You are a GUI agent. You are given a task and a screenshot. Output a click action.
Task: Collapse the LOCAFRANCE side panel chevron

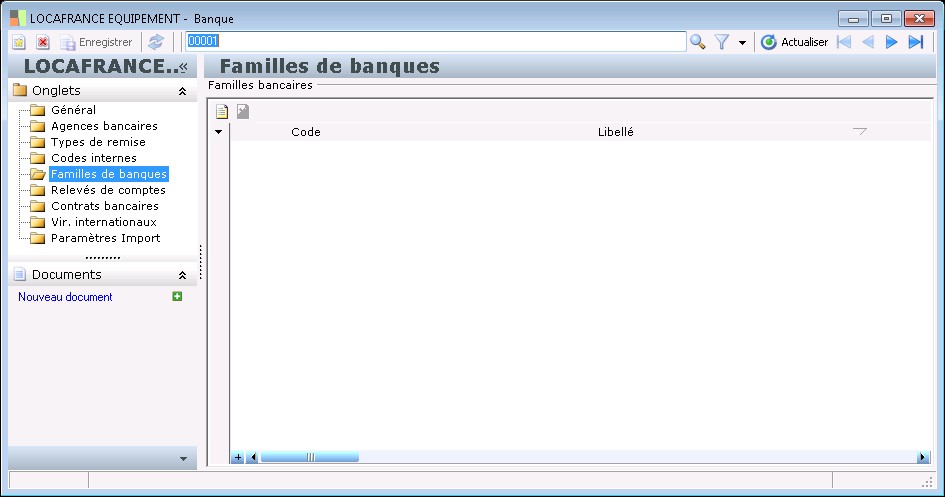(x=183, y=67)
